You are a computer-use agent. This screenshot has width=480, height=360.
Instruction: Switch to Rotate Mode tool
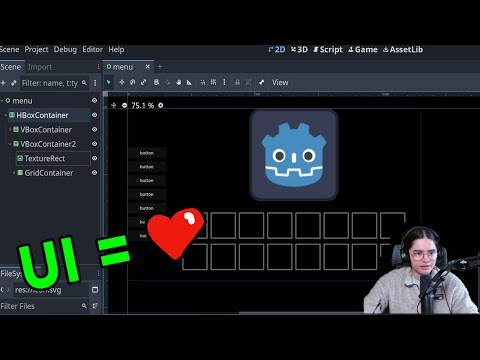[133, 82]
